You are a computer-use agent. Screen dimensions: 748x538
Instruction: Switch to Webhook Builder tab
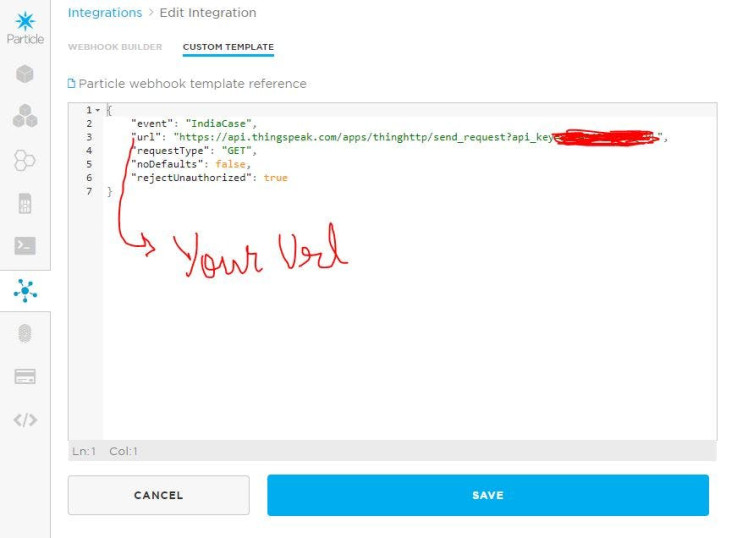[x=115, y=47]
